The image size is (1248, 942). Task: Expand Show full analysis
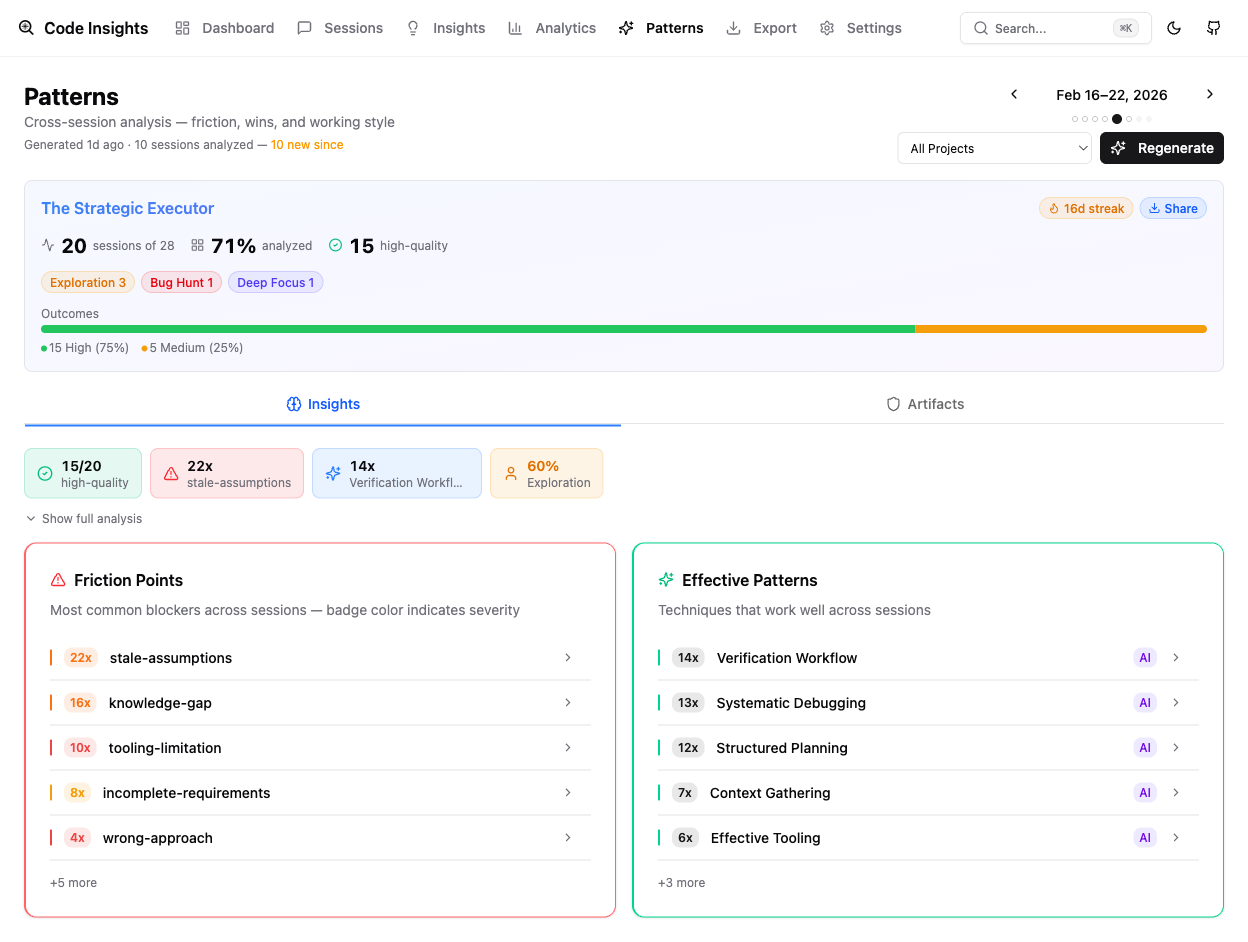[84, 519]
